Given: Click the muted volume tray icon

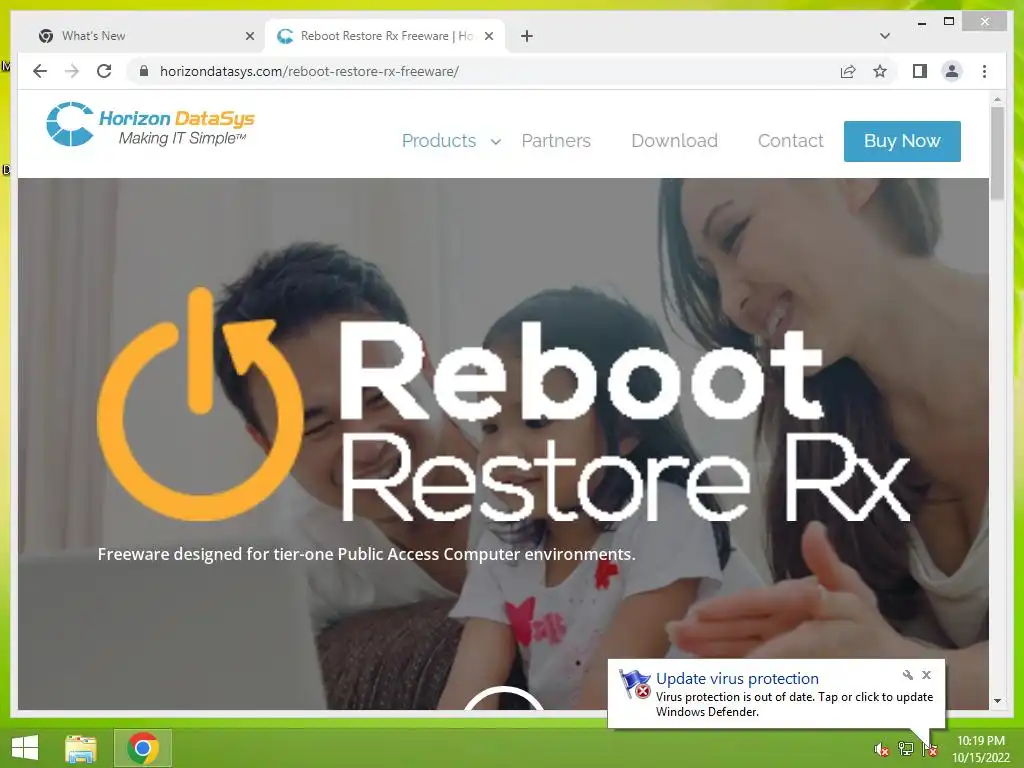Looking at the screenshot, I should click(x=881, y=750).
